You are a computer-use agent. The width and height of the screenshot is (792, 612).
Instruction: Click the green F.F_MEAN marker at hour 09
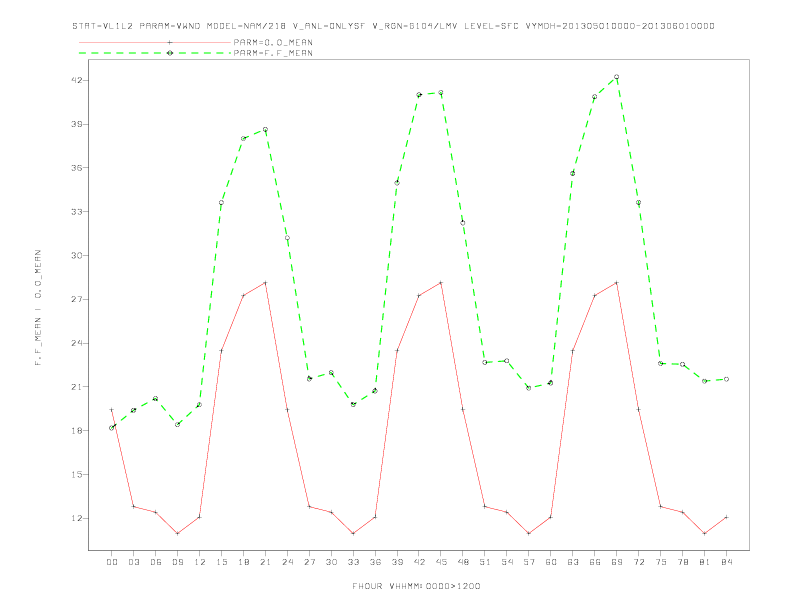[x=177, y=425]
